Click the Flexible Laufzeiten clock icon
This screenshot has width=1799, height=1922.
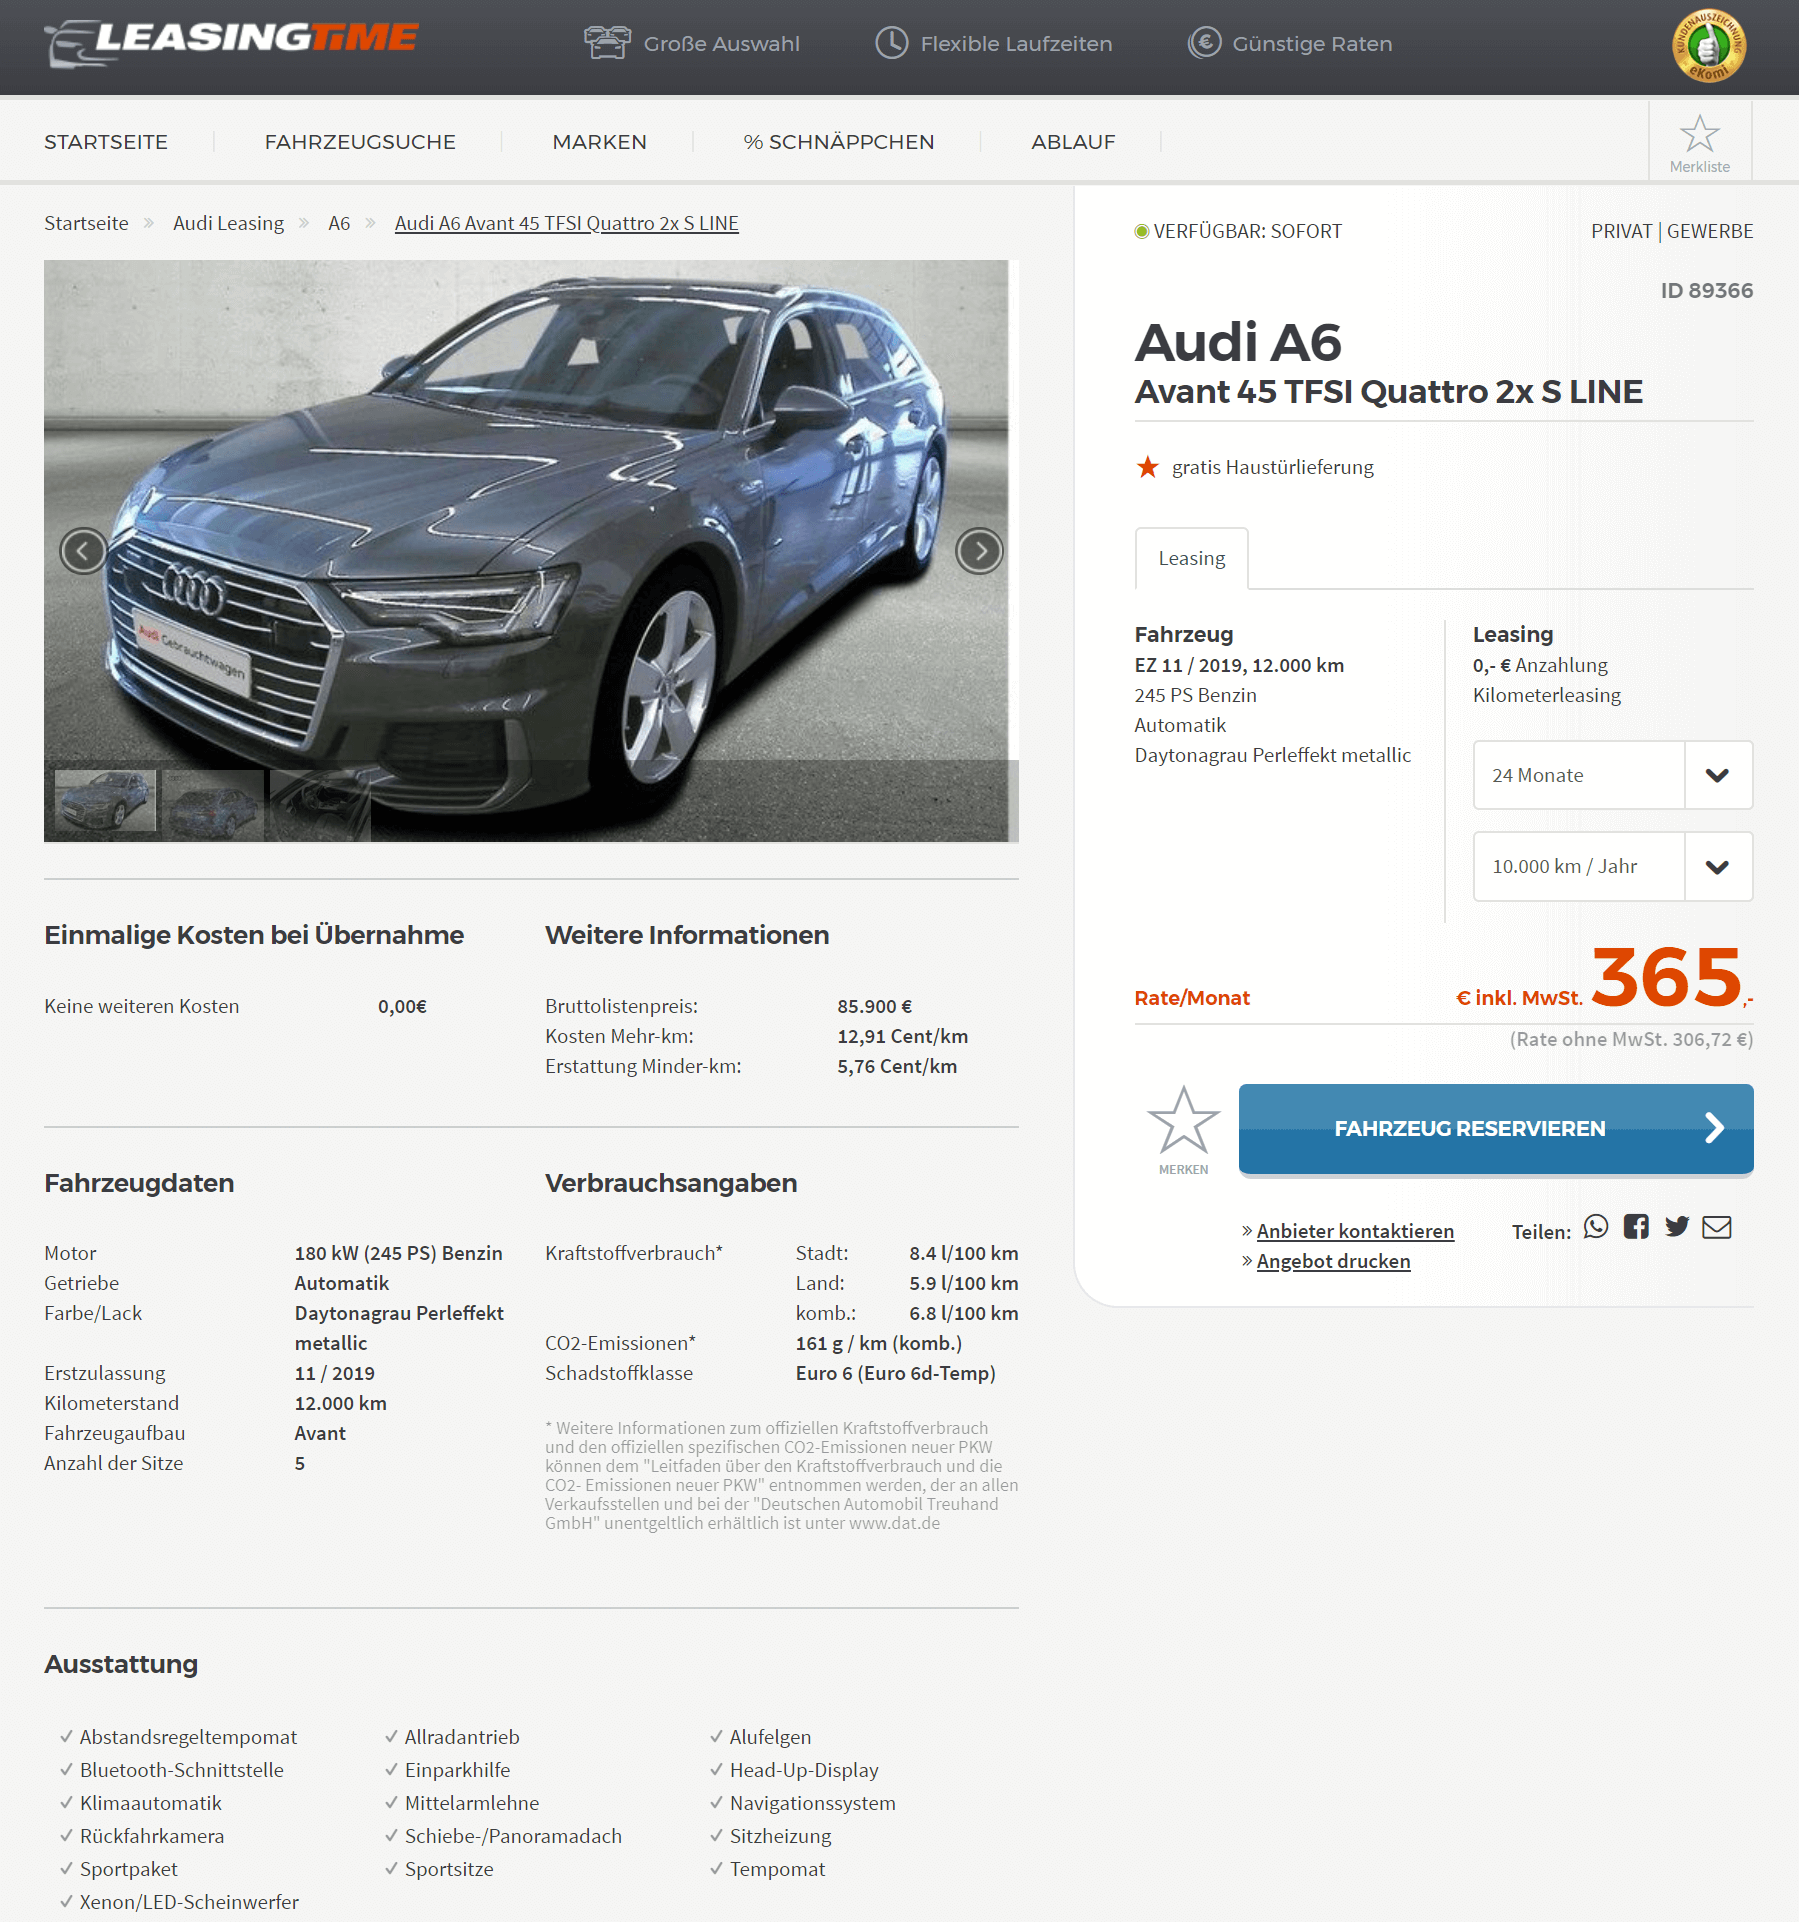[x=891, y=43]
